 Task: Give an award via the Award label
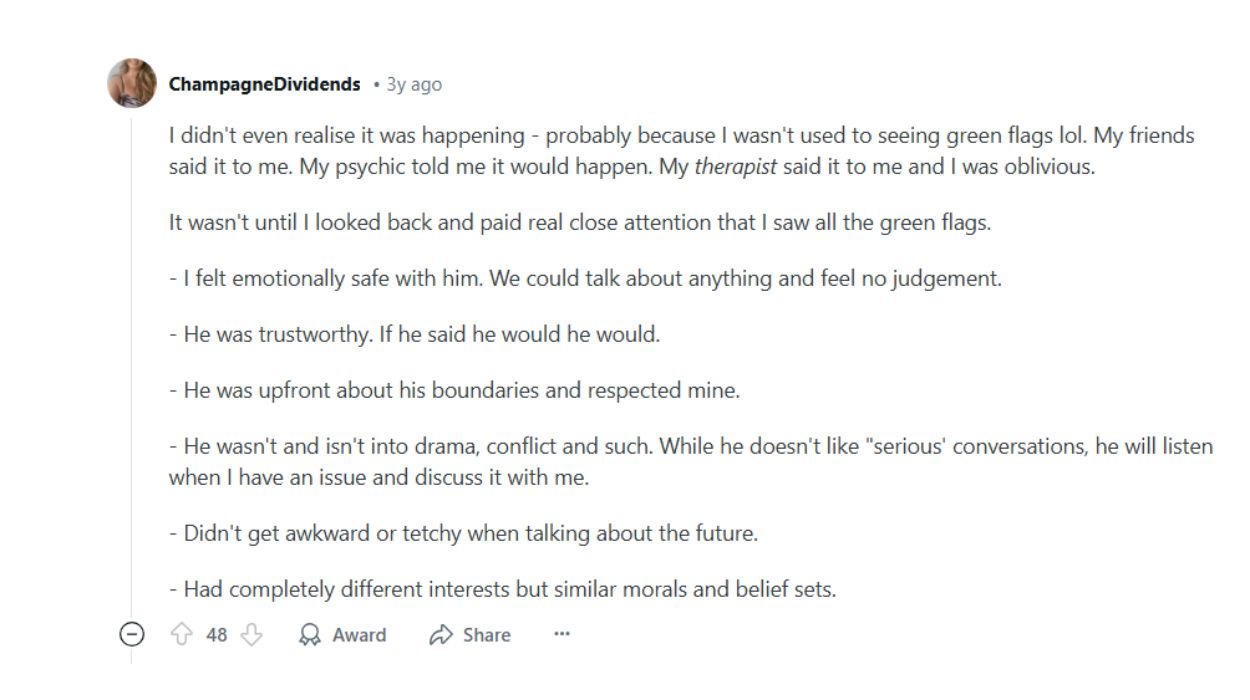coord(359,635)
